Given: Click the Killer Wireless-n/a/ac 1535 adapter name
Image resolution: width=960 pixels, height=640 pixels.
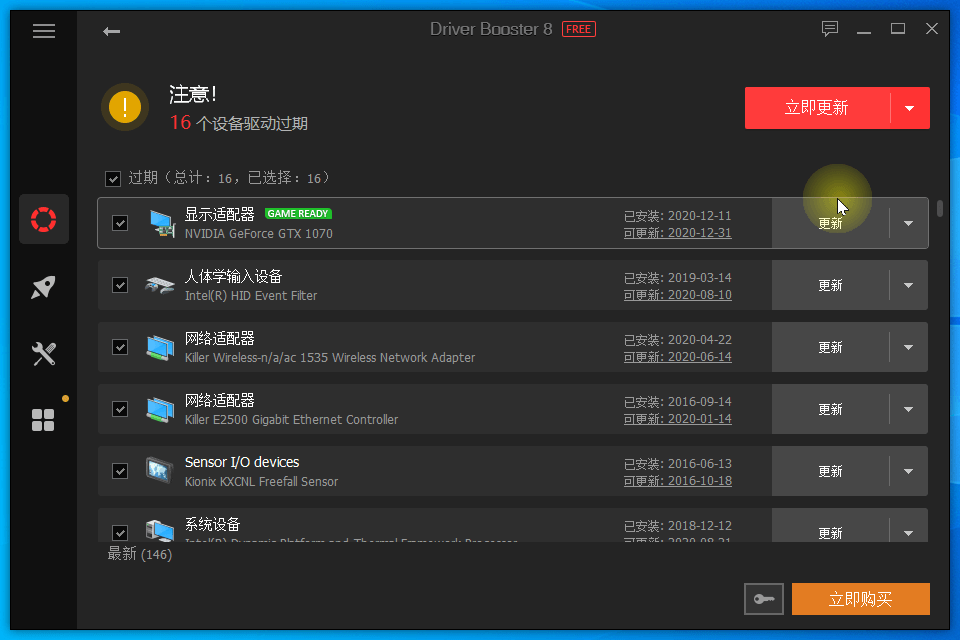Looking at the screenshot, I should [x=330, y=358].
